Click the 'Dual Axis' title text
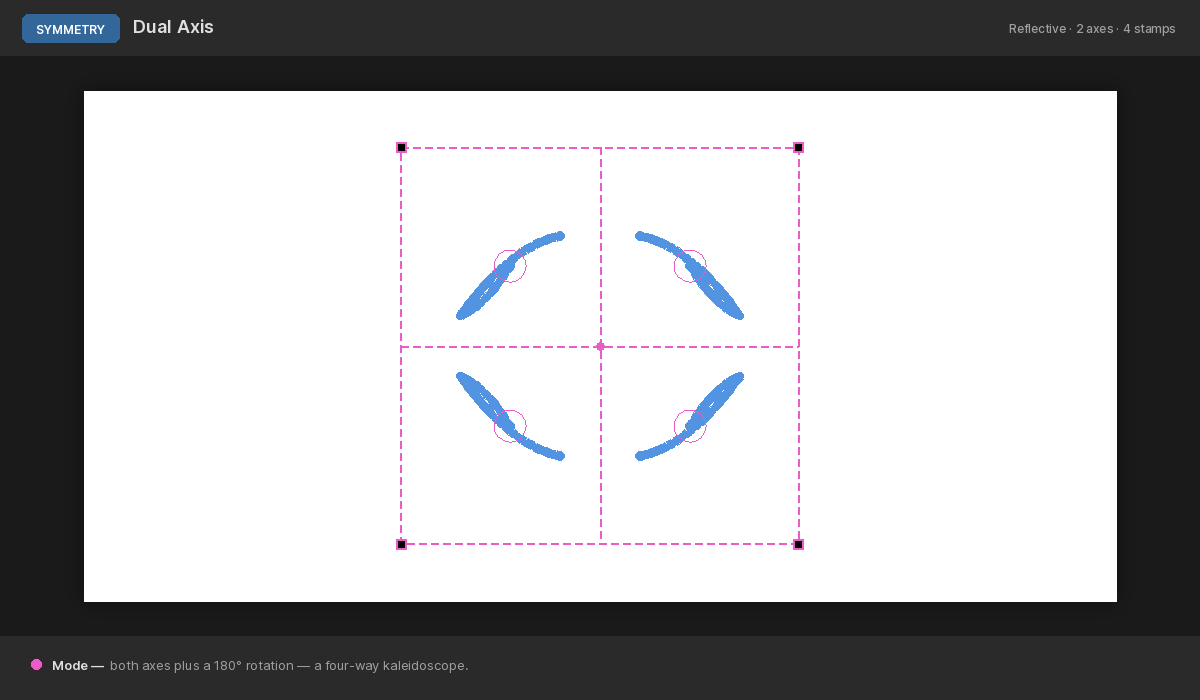Image resolution: width=1200 pixels, height=700 pixels. pyautogui.click(x=173, y=27)
